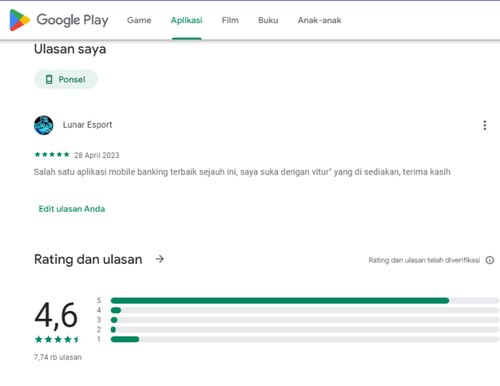Select the Aplikasi tab
Screen dimensions: 500x386
[187, 20]
